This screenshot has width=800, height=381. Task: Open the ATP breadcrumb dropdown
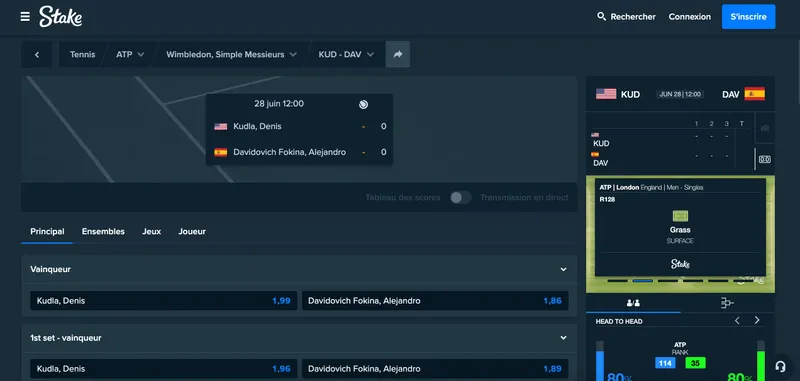point(130,55)
